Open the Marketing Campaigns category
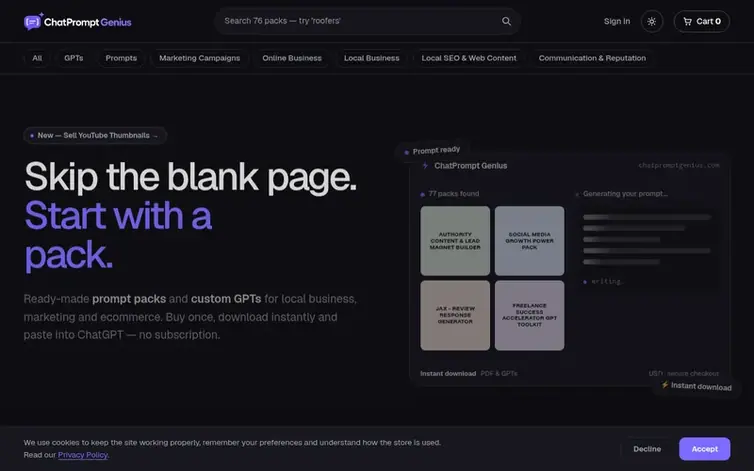 [200, 58]
